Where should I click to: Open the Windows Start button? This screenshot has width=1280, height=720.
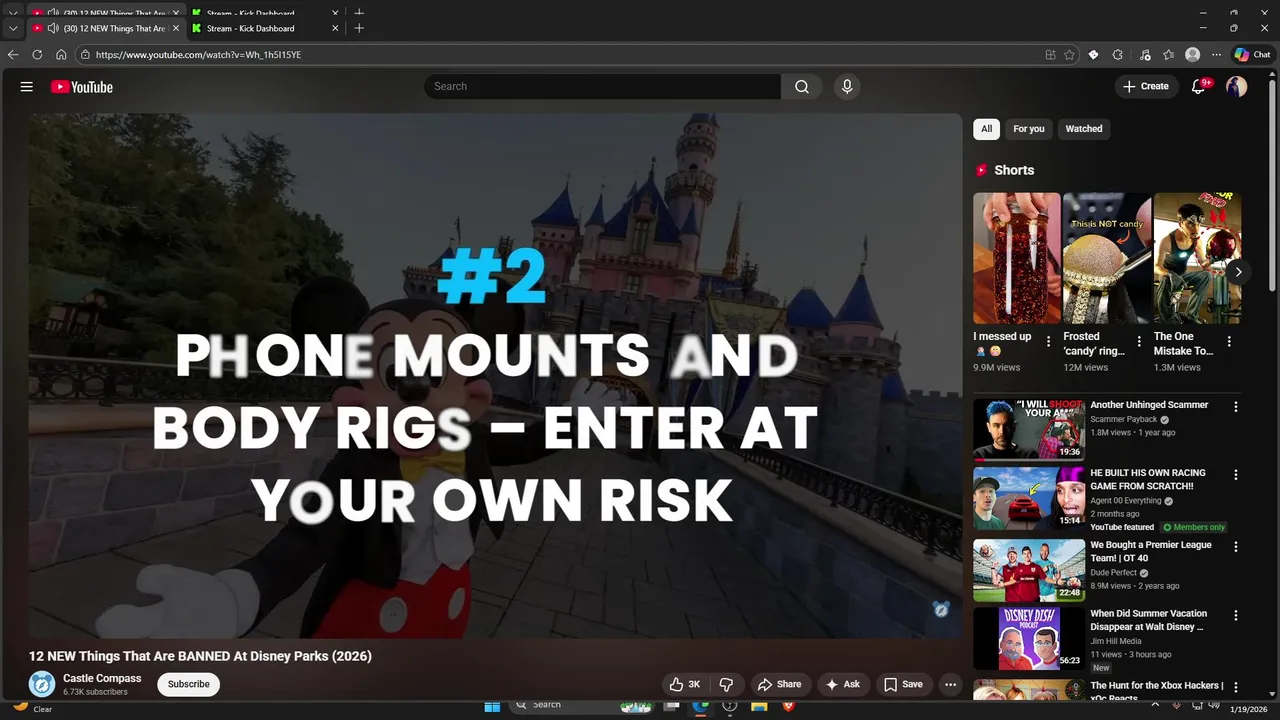(492, 706)
